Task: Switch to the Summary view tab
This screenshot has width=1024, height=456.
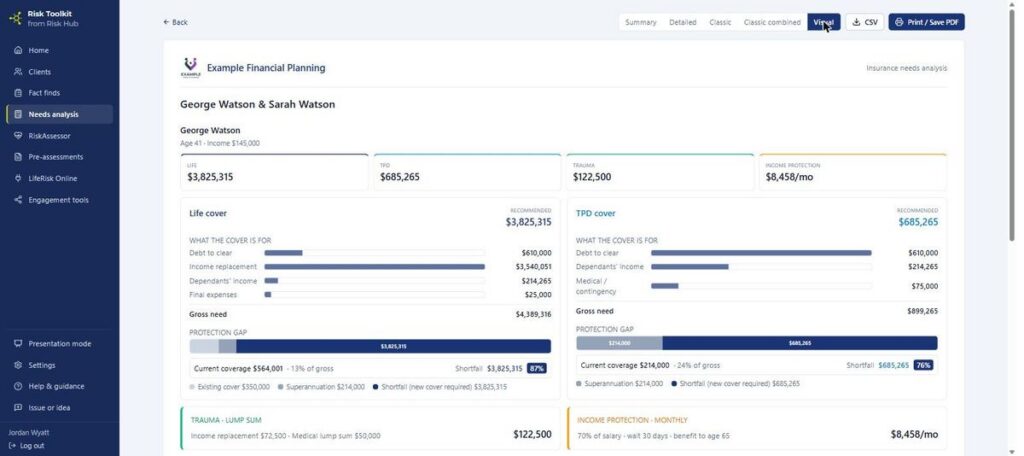Action: pos(641,22)
